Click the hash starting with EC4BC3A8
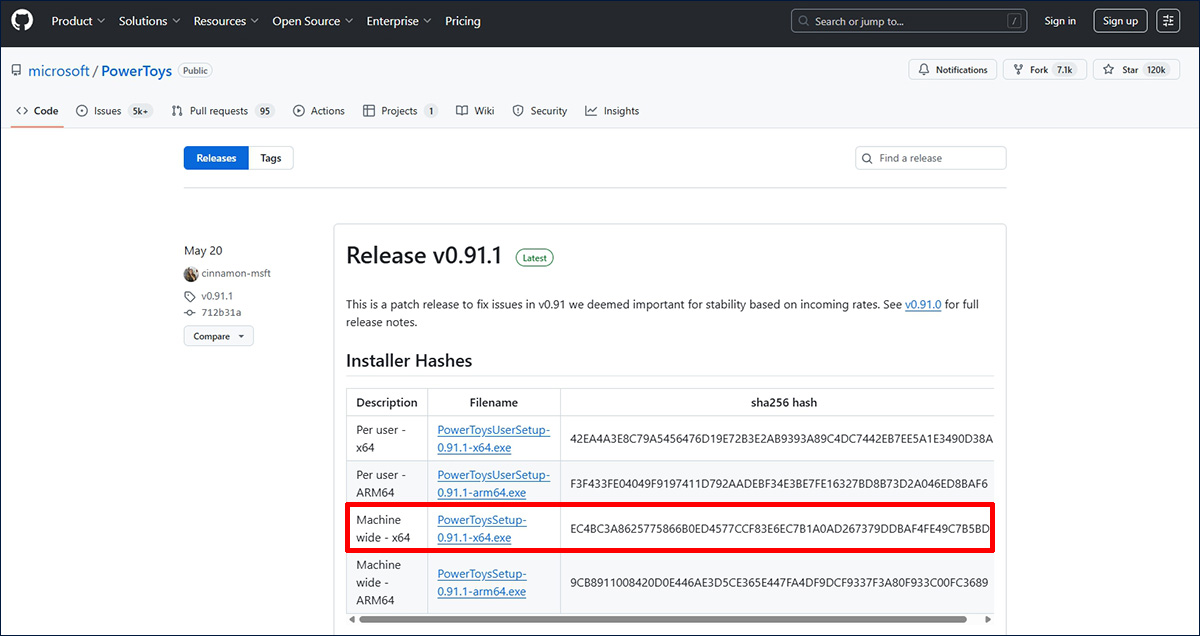 coord(780,529)
